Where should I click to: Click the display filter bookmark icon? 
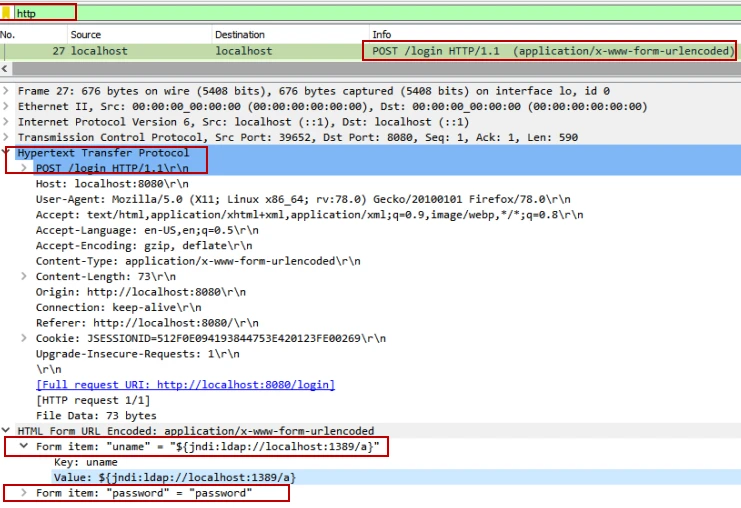pyautogui.click(x=7, y=13)
